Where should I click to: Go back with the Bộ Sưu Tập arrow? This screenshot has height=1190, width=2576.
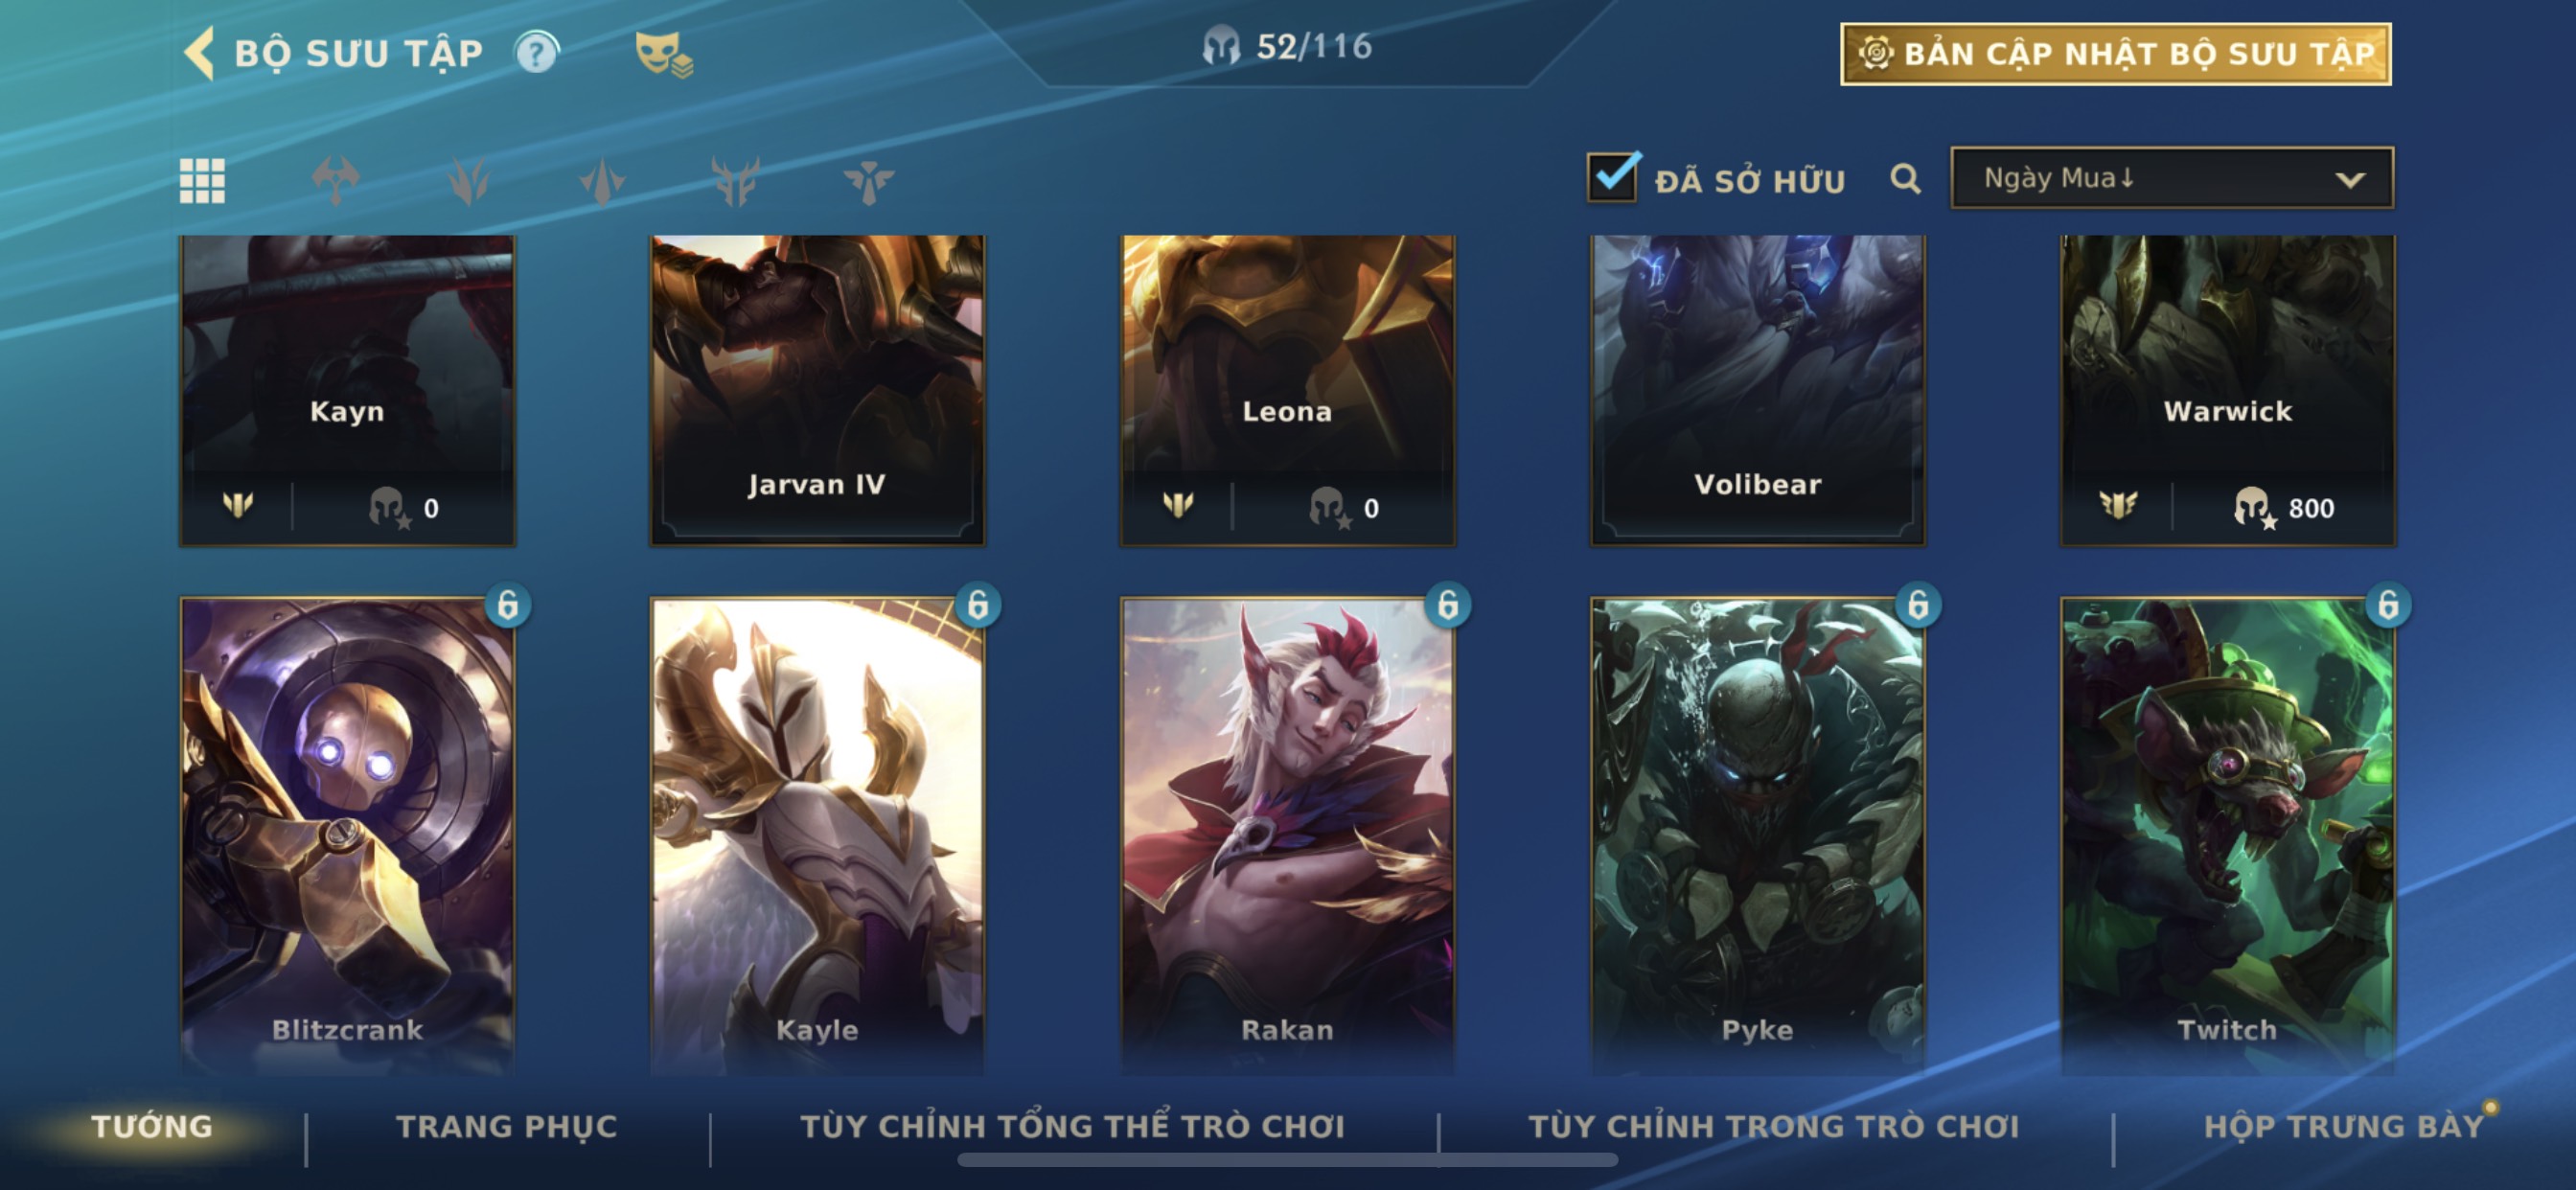point(199,52)
